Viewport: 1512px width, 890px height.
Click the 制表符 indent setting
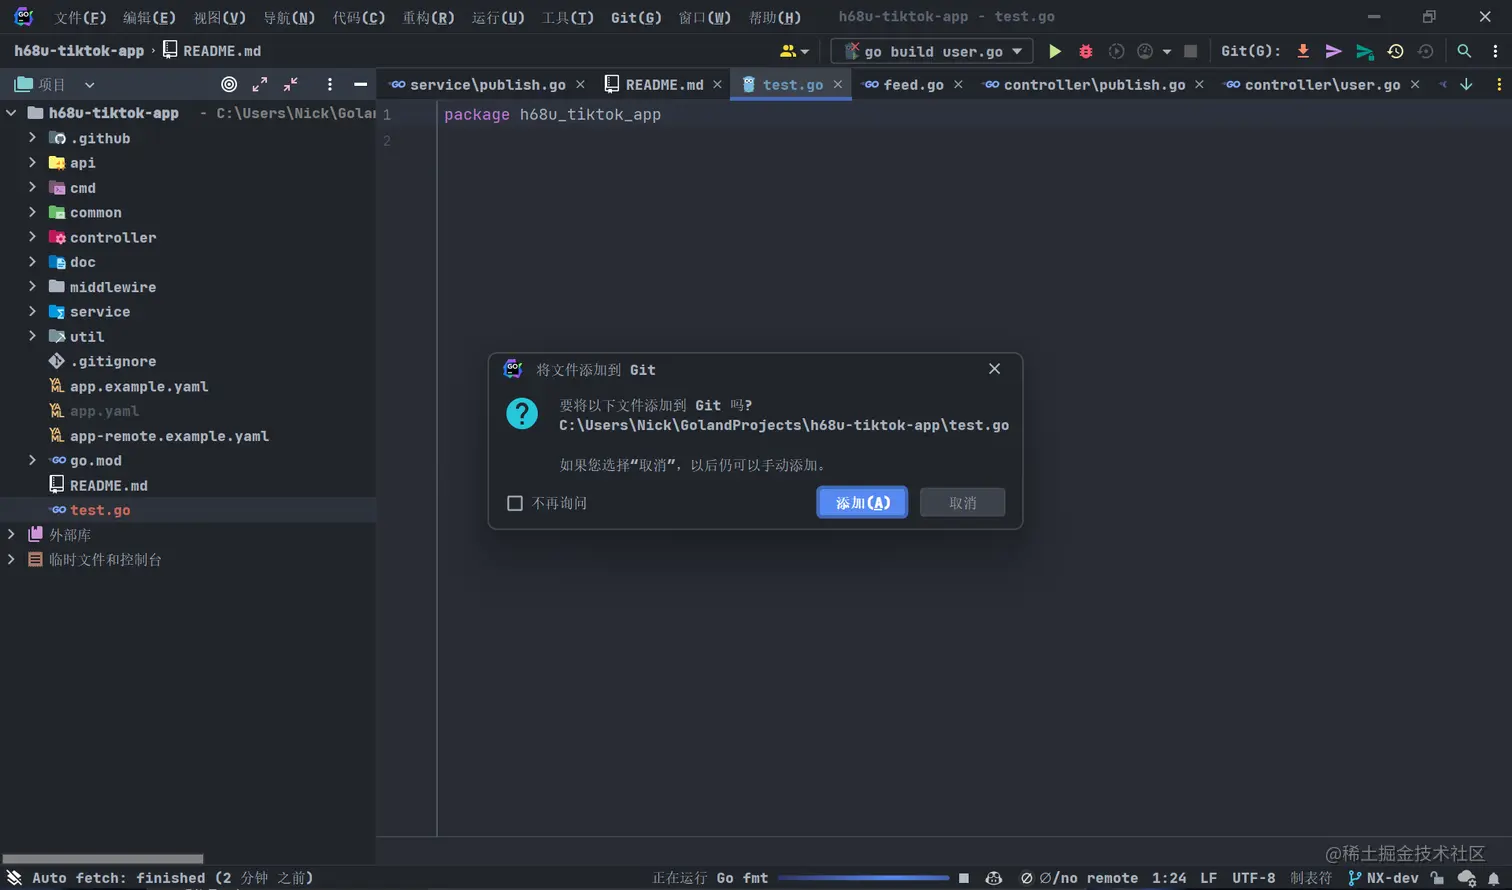coord(1310,878)
